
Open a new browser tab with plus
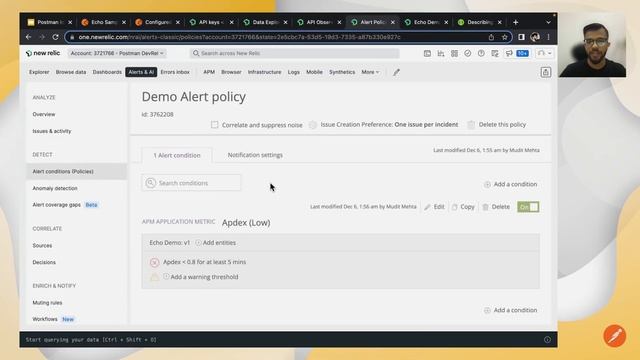[x=516, y=22]
